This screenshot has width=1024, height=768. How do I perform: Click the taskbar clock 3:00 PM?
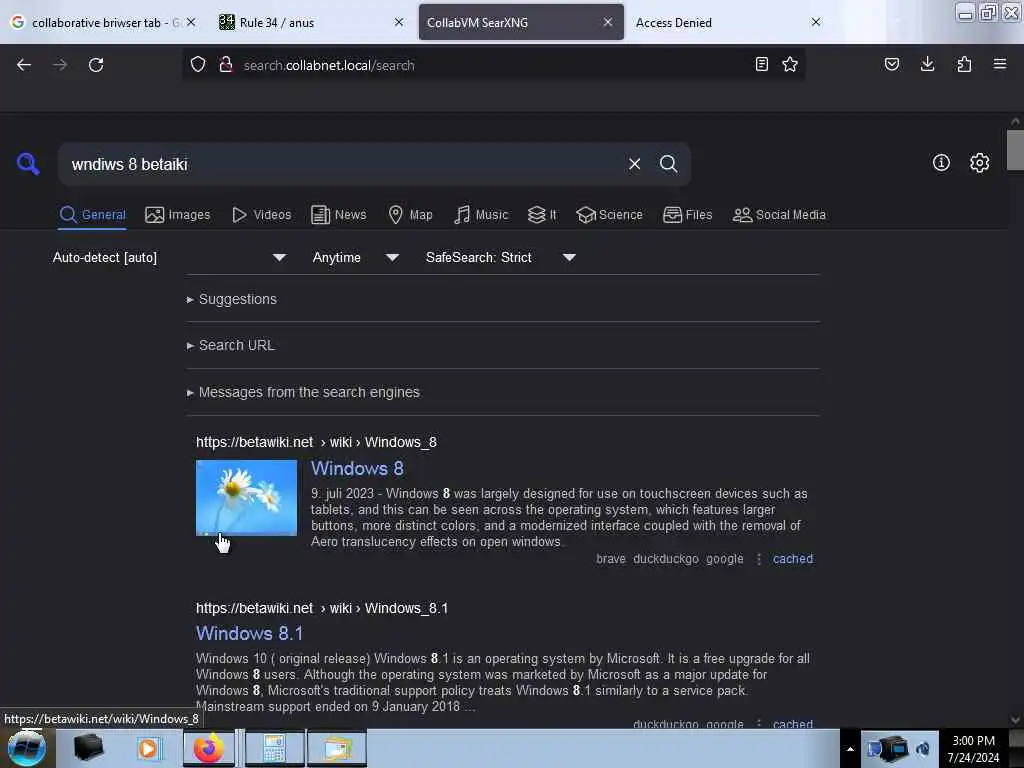pyautogui.click(x=973, y=749)
